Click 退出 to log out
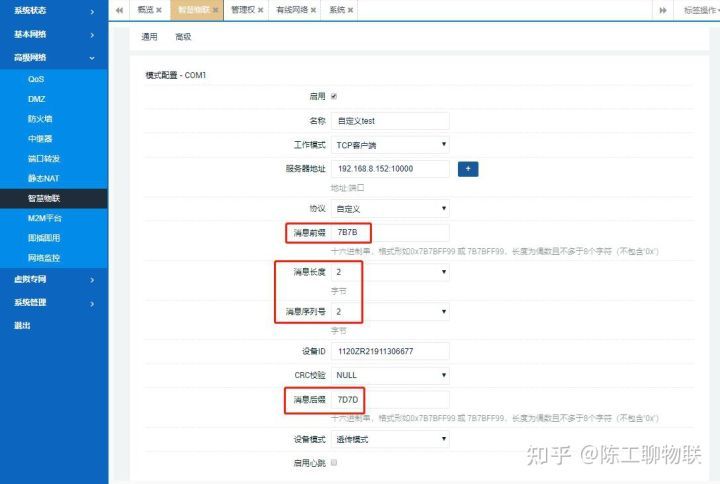This screenshot has width=720, height=484. (22, 326)
